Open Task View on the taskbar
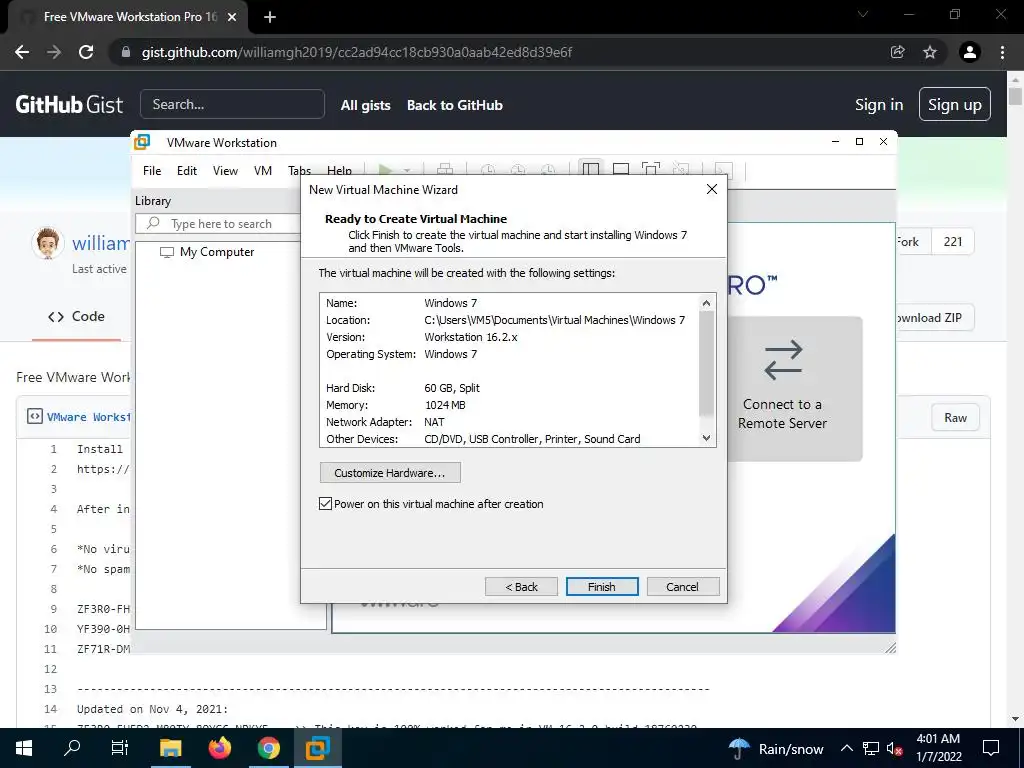 [x=120, y=748]
